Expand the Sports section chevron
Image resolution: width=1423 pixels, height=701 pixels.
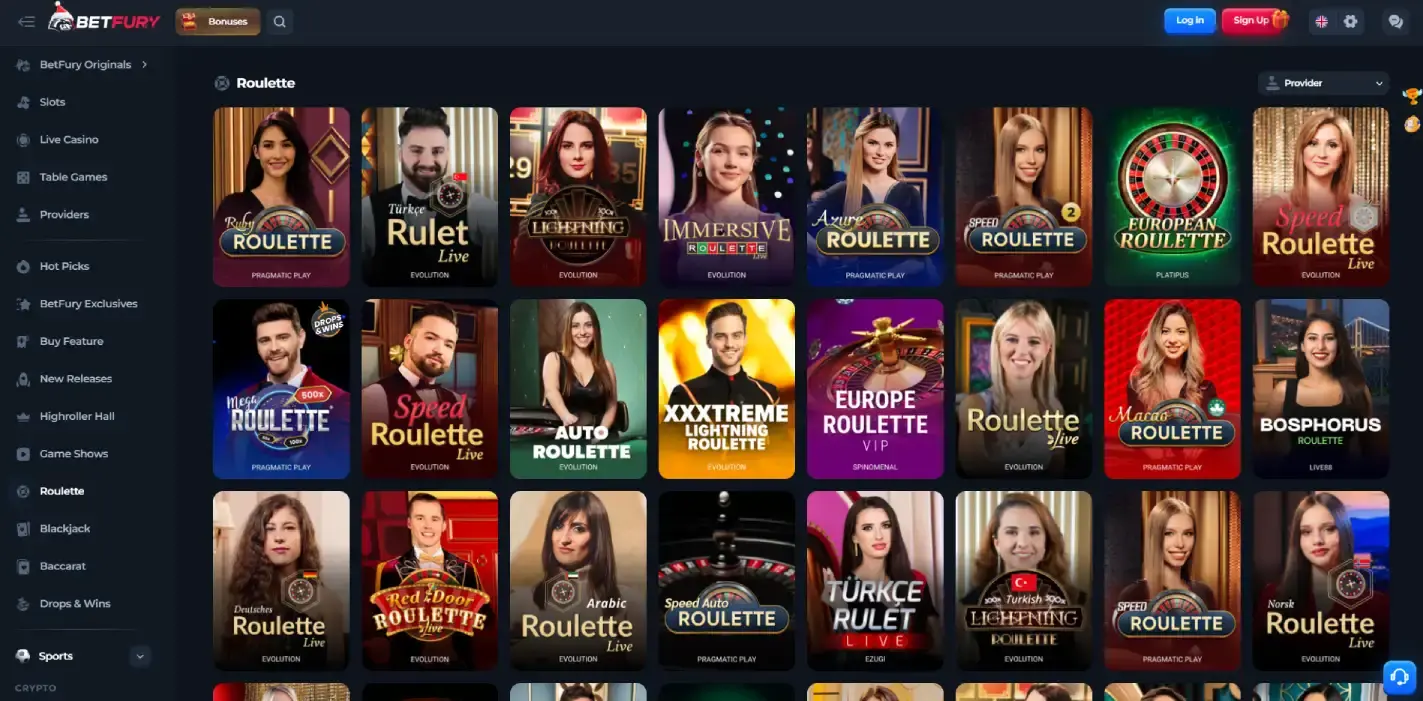coord(140,656)
